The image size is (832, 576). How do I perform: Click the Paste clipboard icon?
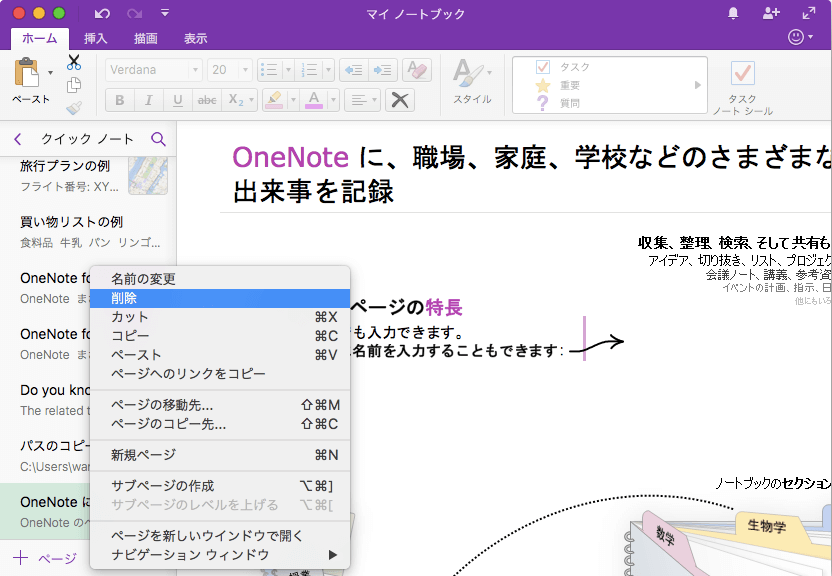[x=27, y=72]
